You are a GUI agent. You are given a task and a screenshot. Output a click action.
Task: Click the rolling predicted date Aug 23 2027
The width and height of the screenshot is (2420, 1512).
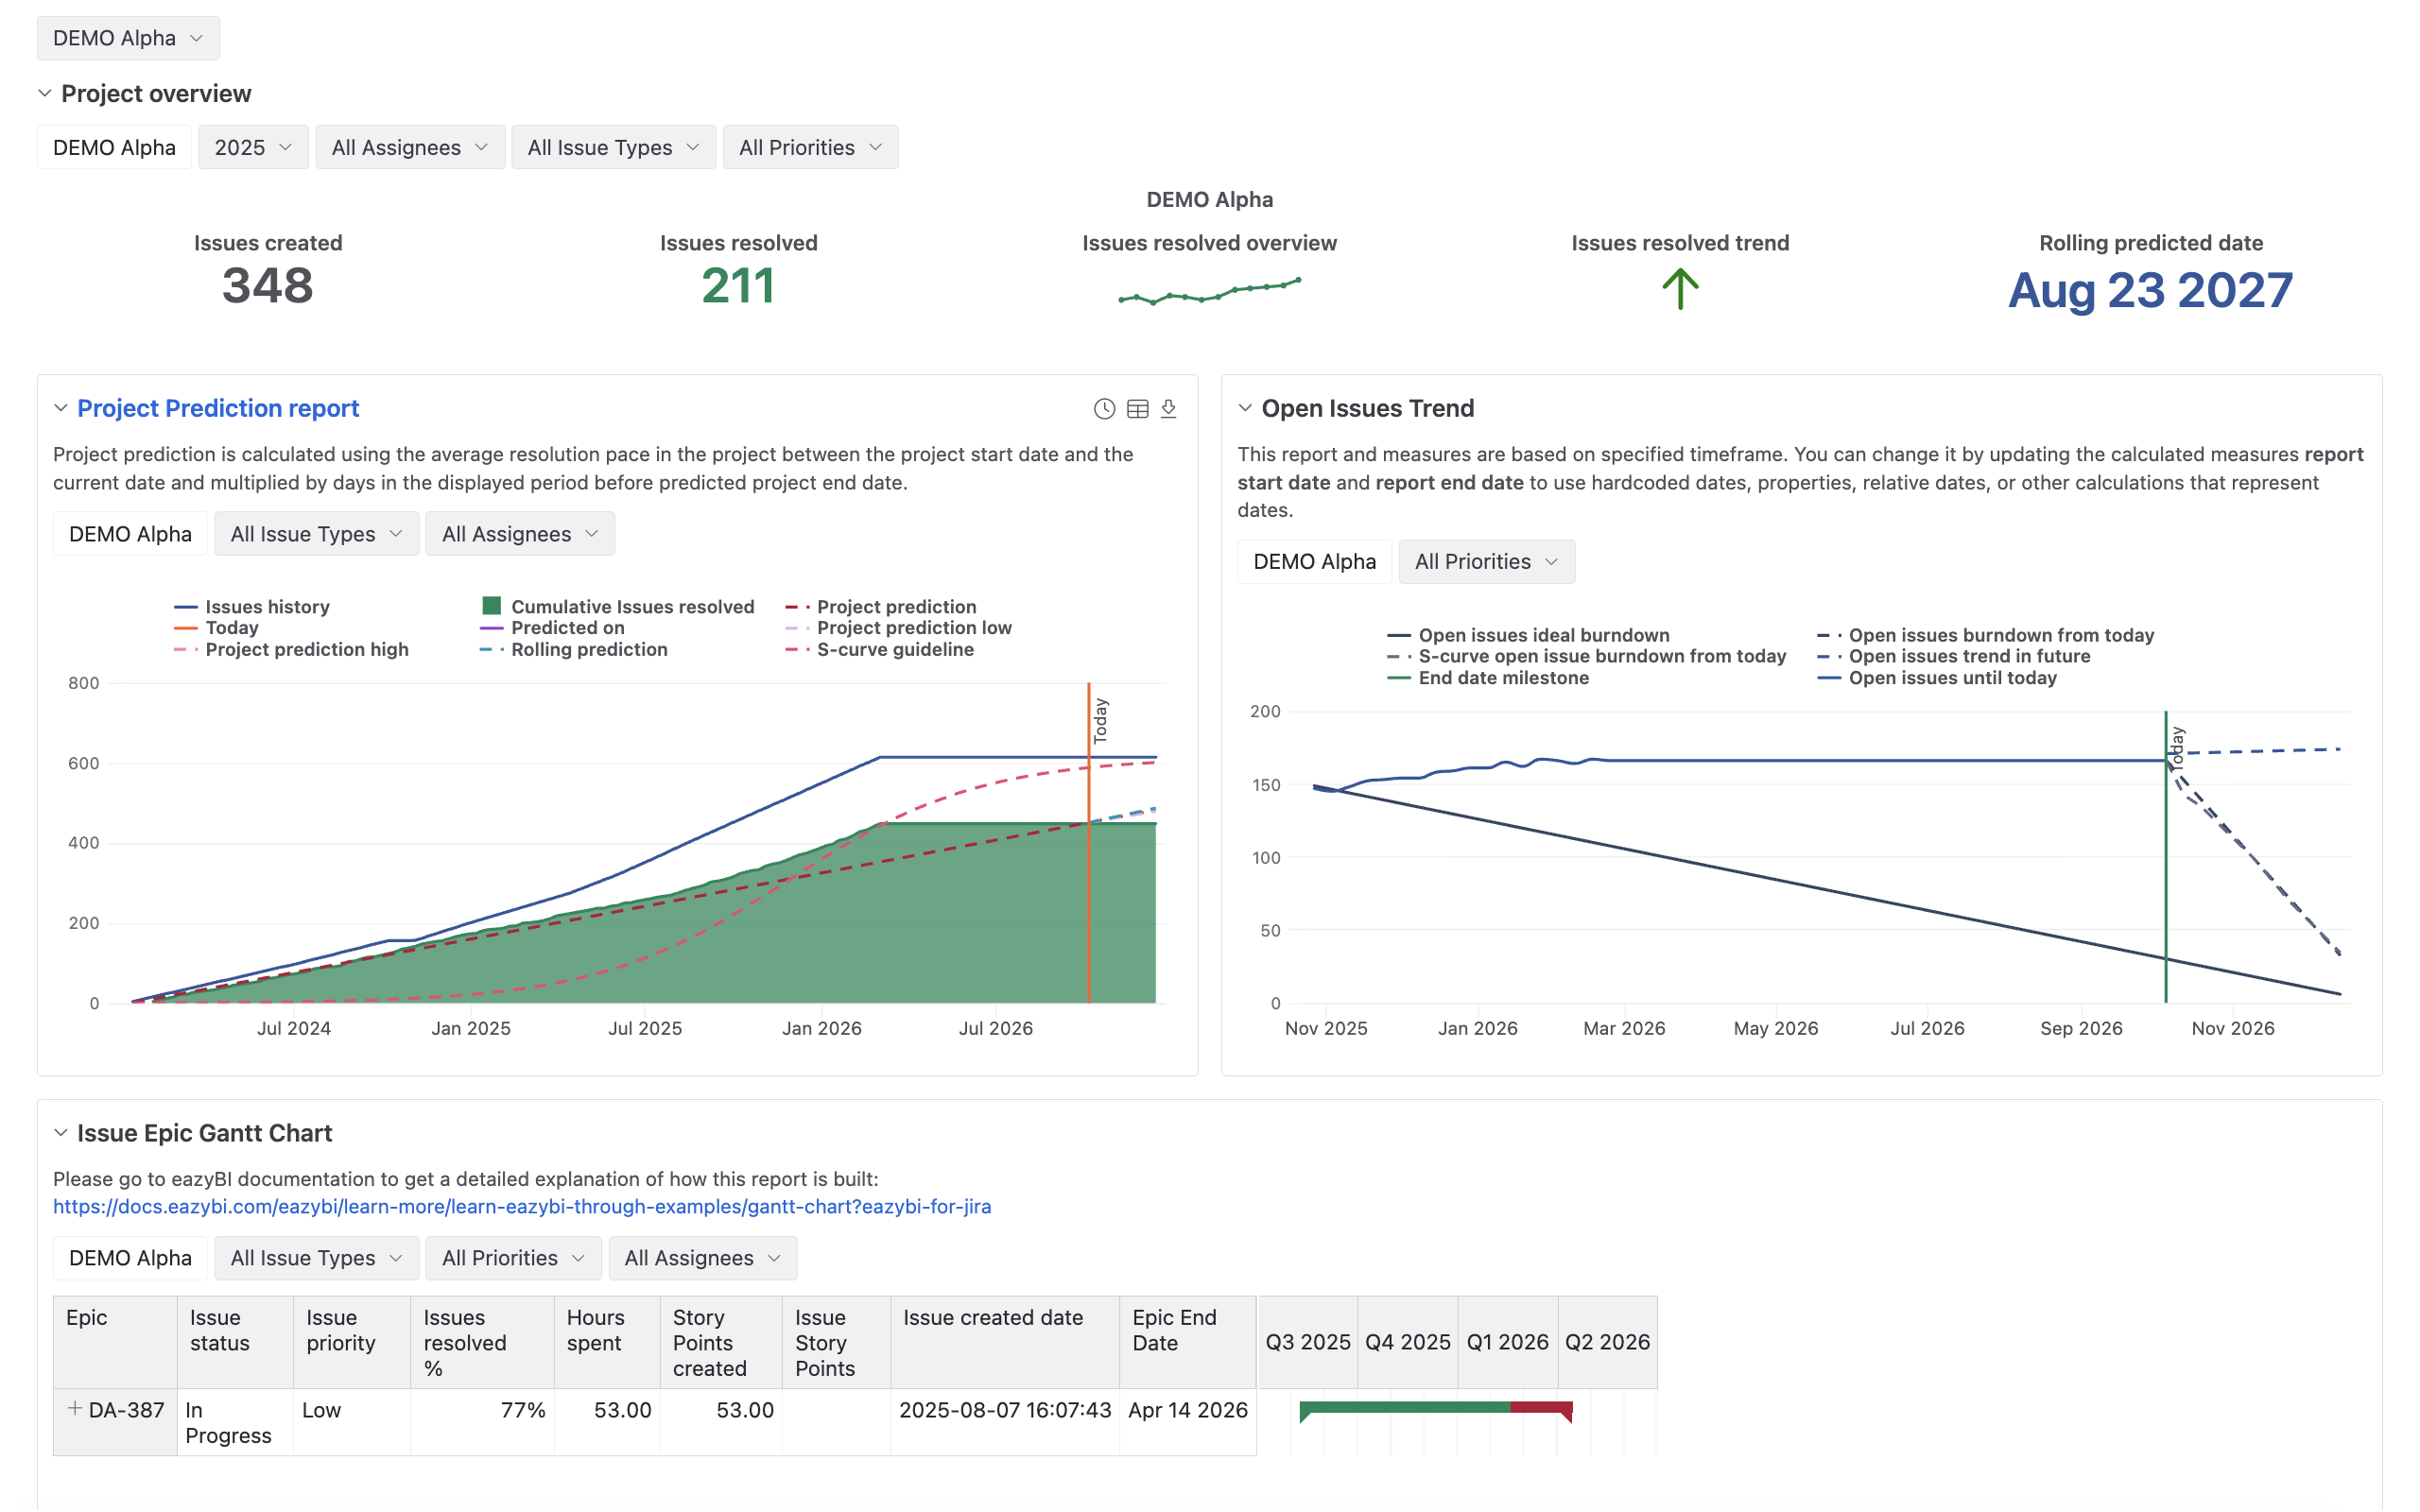[x=2150, y=291]
